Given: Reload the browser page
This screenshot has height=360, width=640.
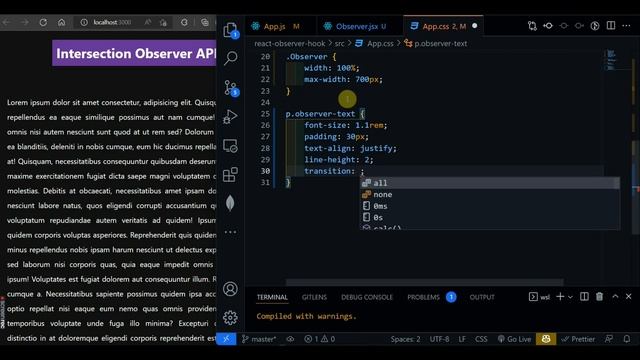Looking at the screenshot, I should [43, 22].
